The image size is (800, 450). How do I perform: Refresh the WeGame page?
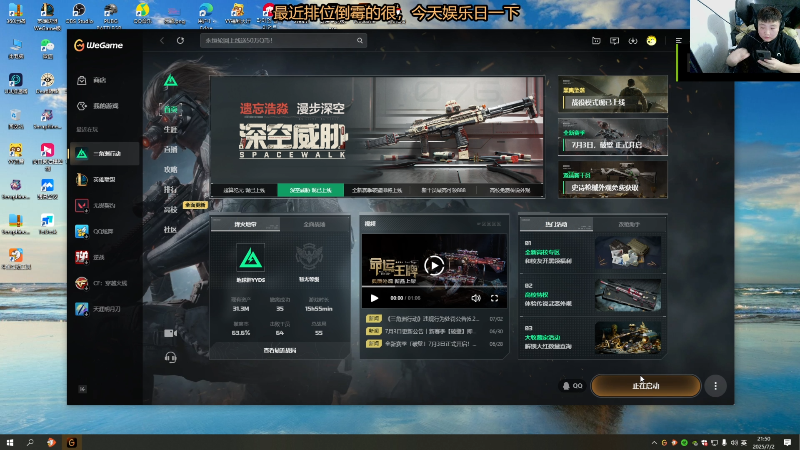(180, 40)
